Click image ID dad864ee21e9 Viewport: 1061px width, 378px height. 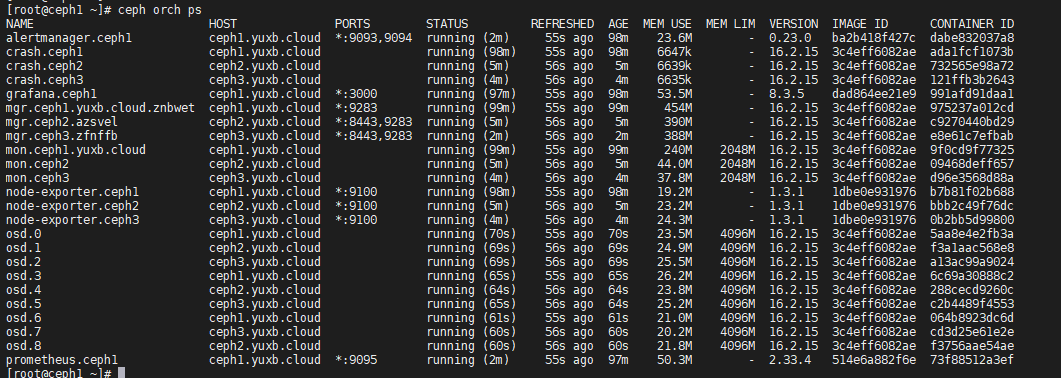click(x=874, y=94)
